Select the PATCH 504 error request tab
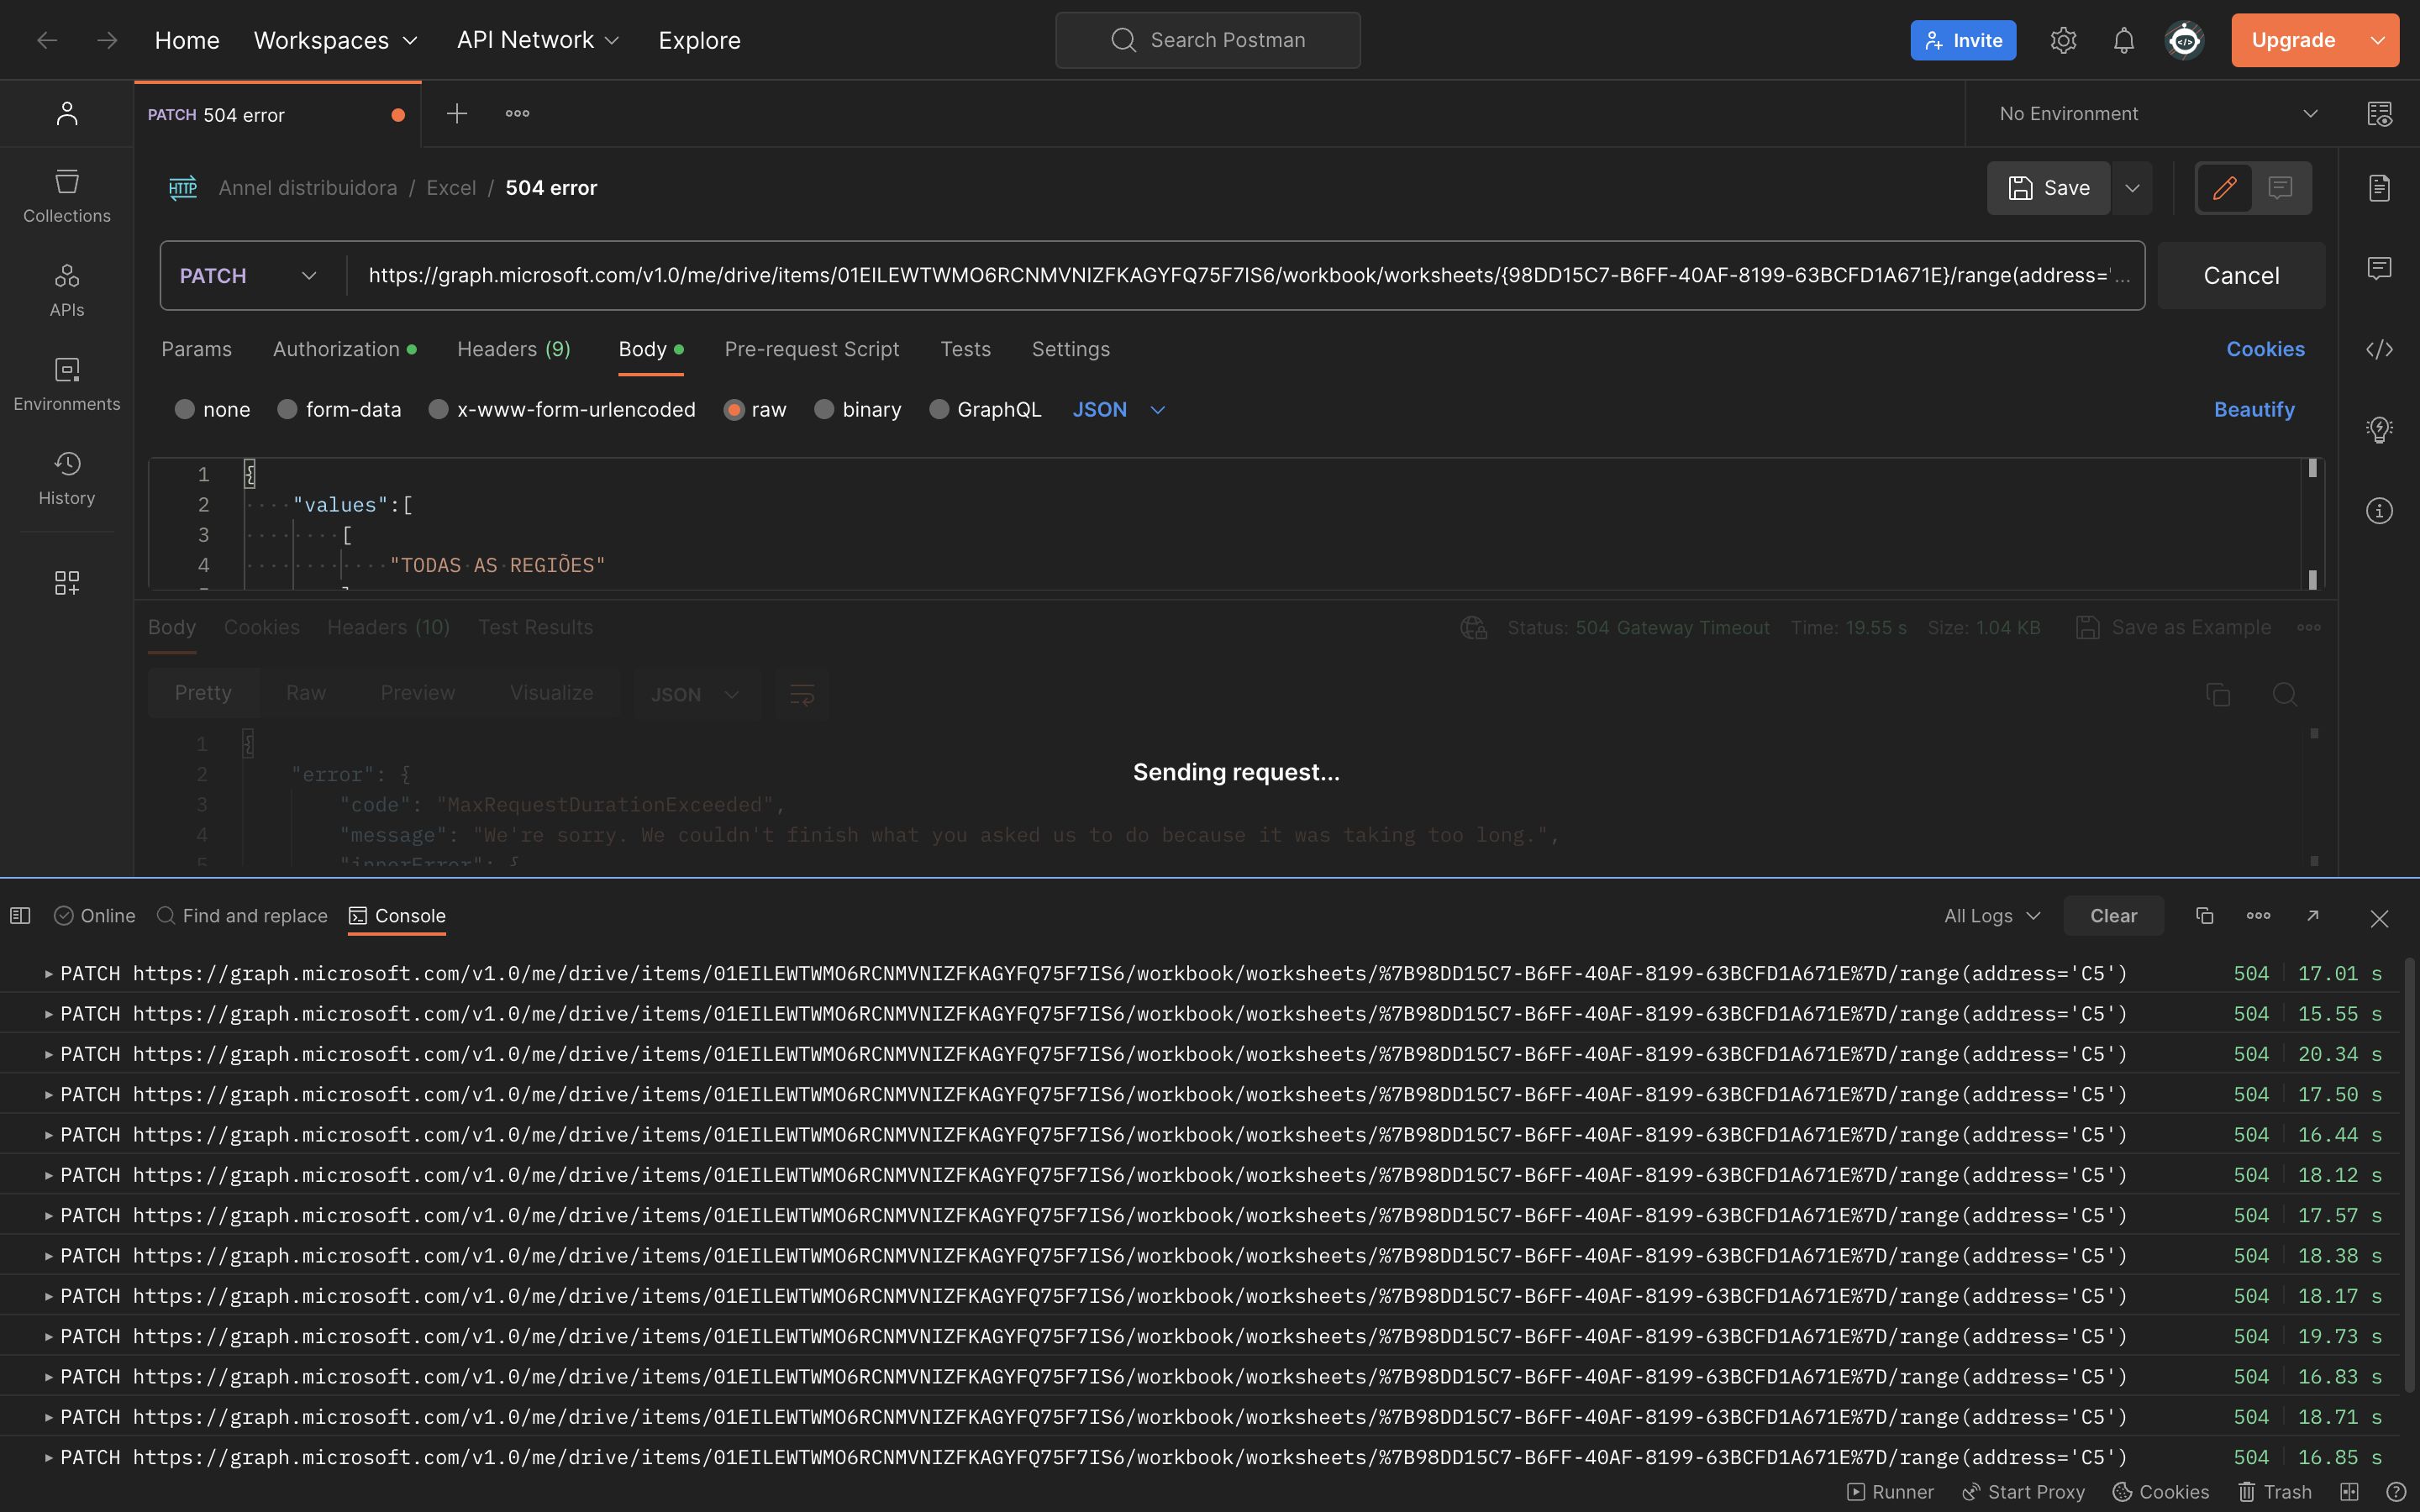 [x=277, y=115]
